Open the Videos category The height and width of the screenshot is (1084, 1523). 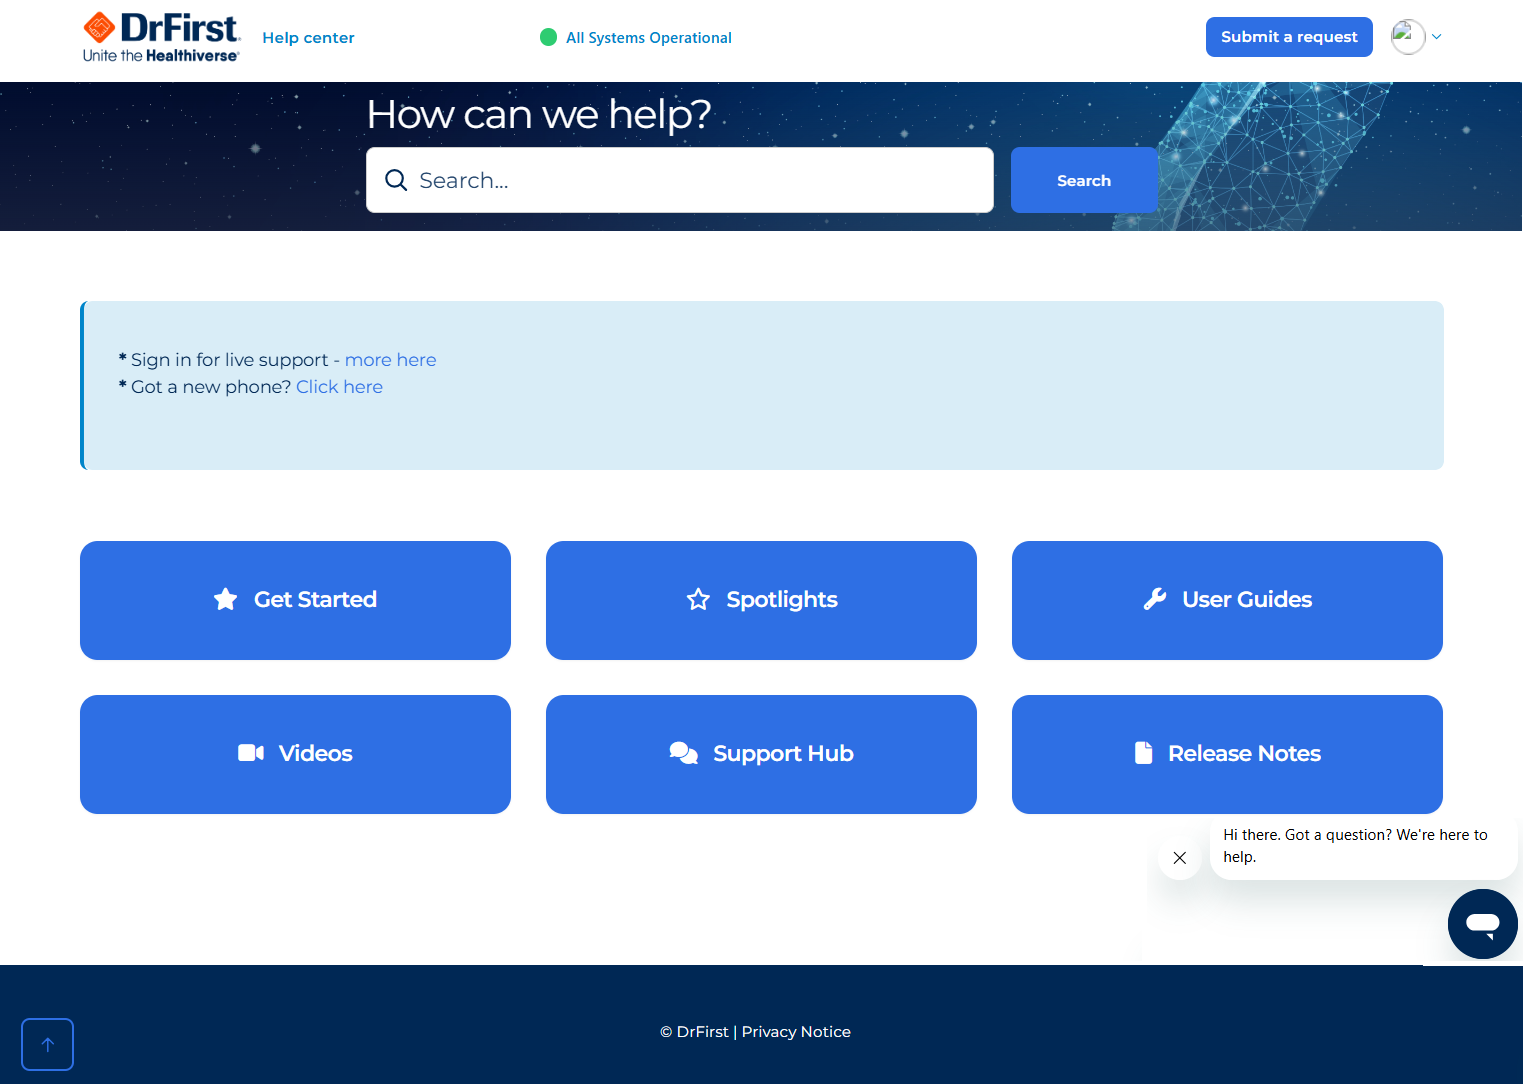click(295, 754)
